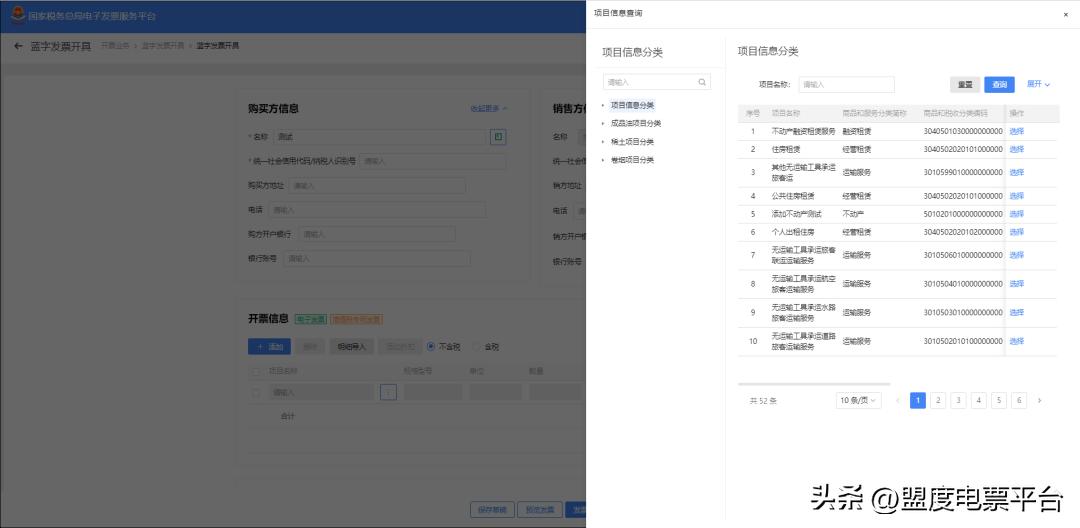Click the 项目名称 search input field
The height and width of the screenshot is (528, 1080).
point(847,85)
